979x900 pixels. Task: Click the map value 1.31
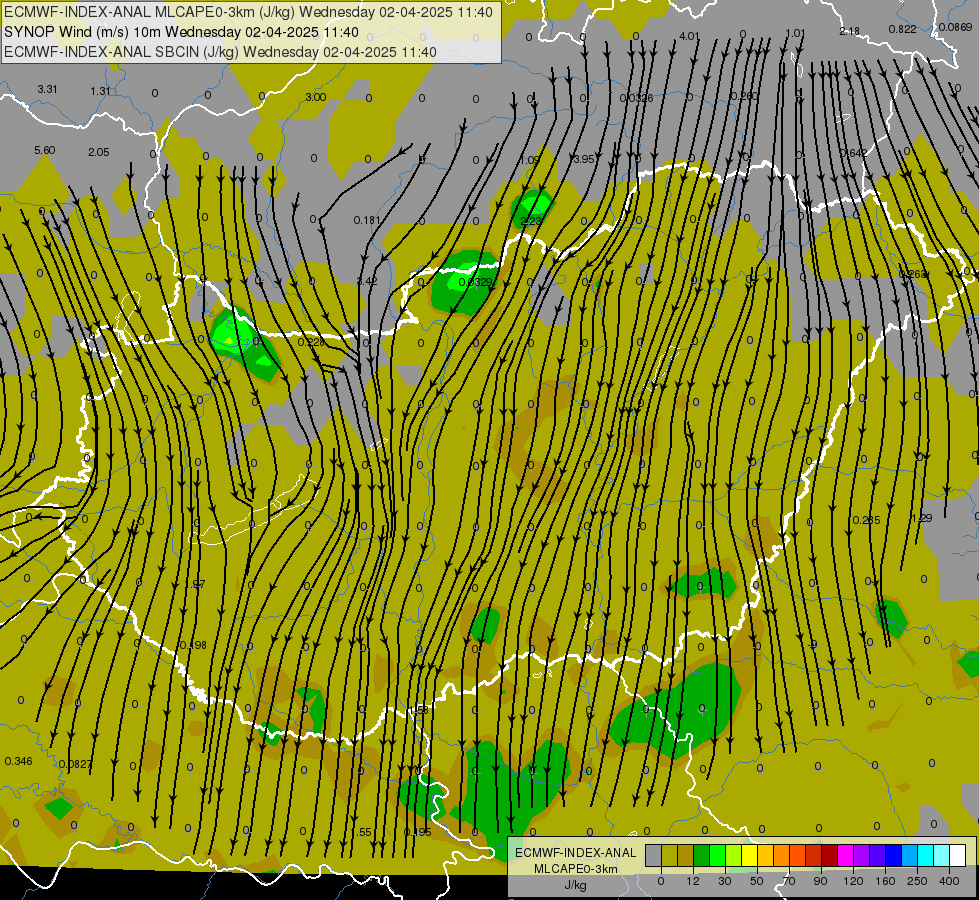click(x=101, y=91)
